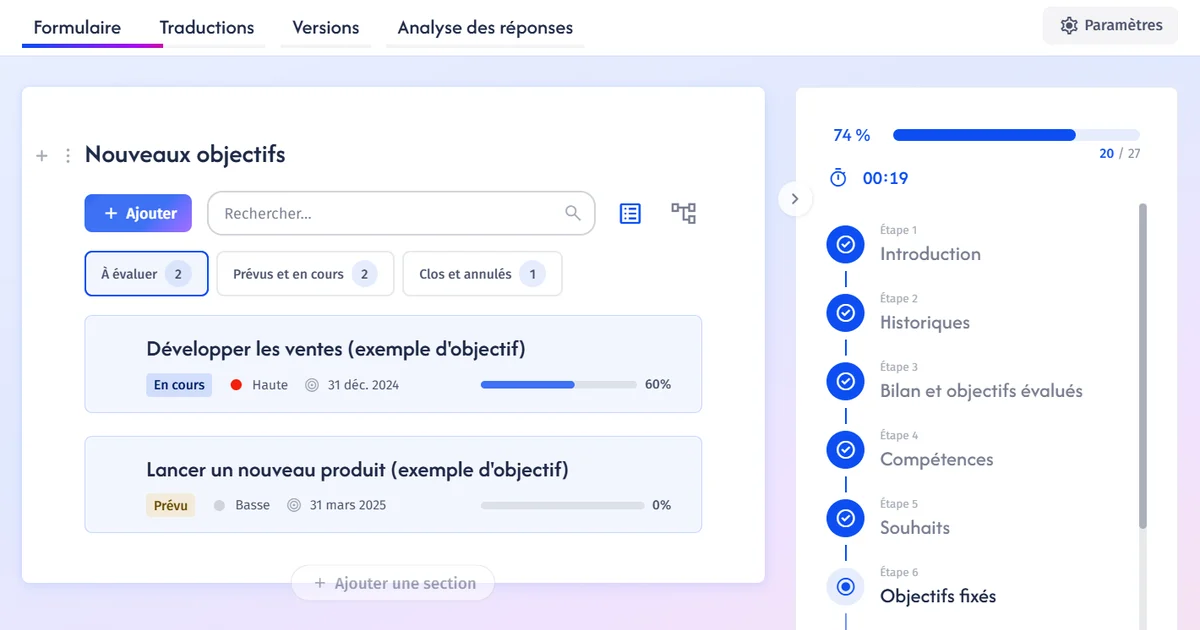This screenshot has height=630, width=1200.
Task: Click the check icon for Étape 5 Souhaits
Action: click(x=846, y=518)
